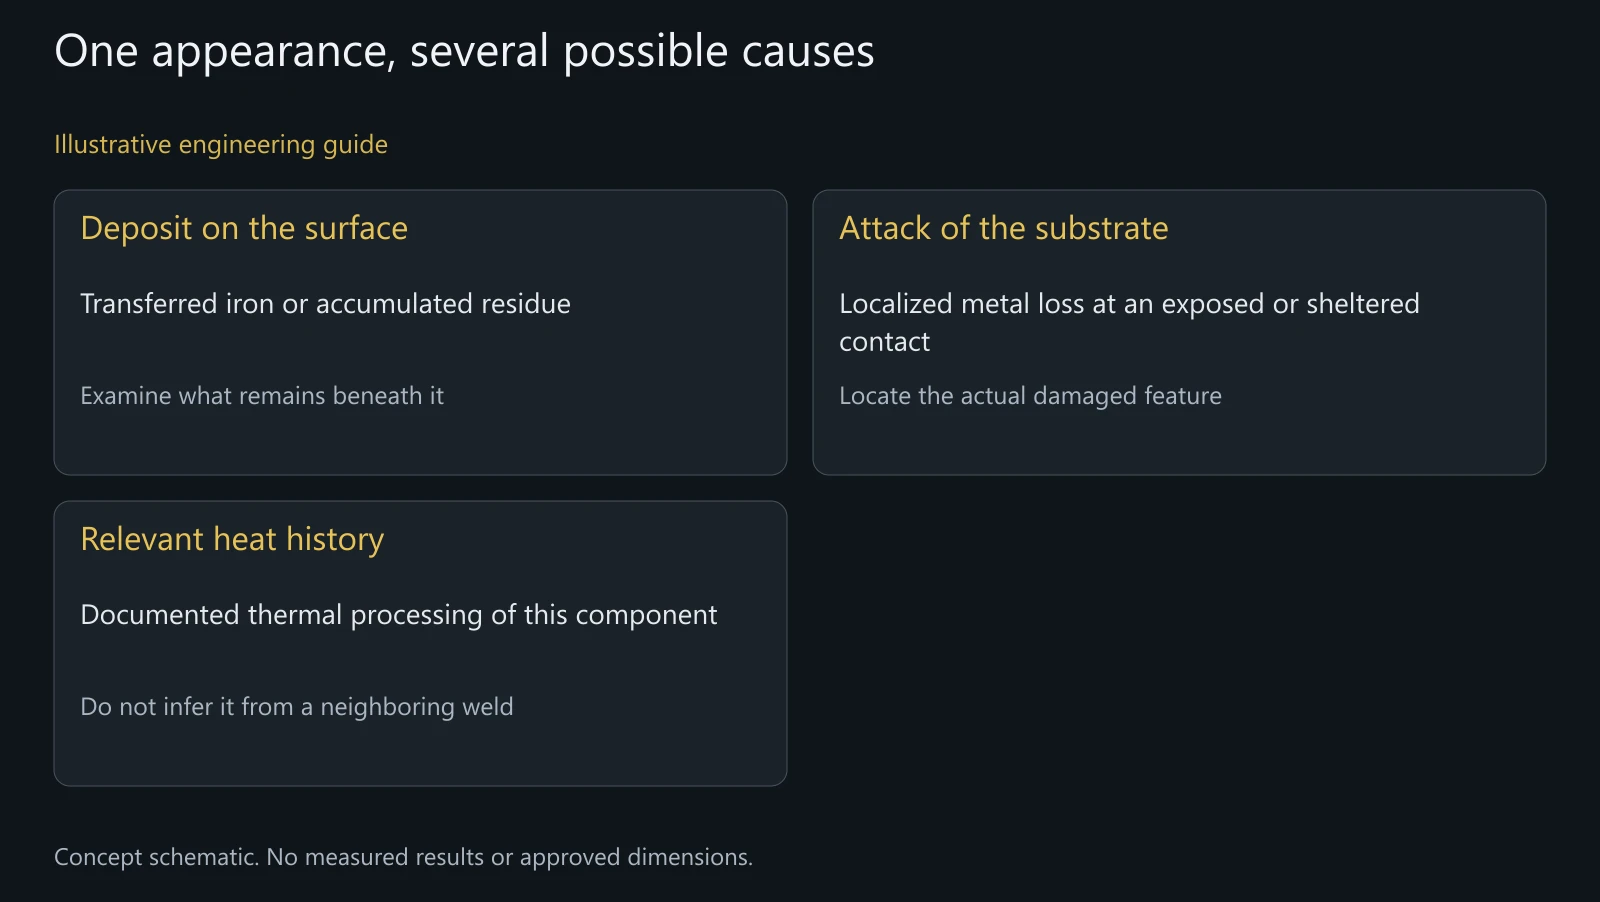Click the 'Deposit on the surface' heading

(x=244, y=228)
